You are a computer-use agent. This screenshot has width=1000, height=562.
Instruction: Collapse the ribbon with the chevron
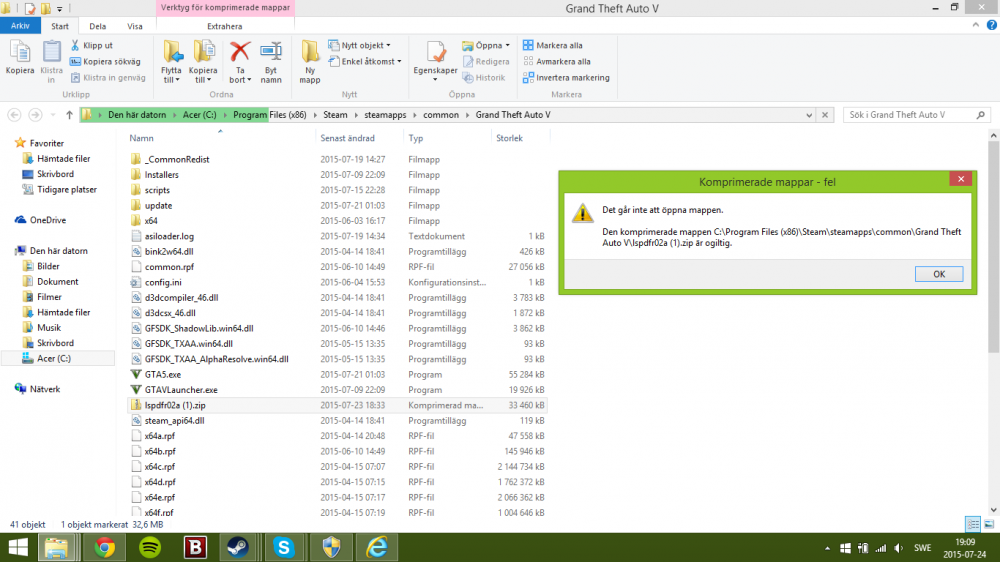(976, 26)
